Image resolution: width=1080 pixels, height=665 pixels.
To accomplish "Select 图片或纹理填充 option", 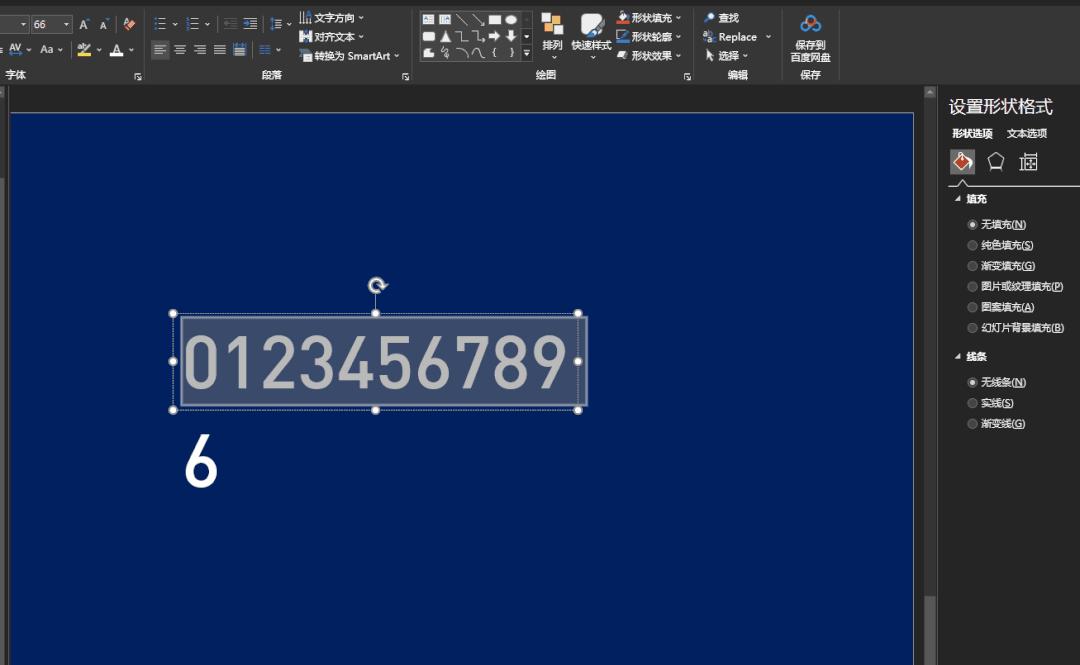I will [x=1015, y=286].
